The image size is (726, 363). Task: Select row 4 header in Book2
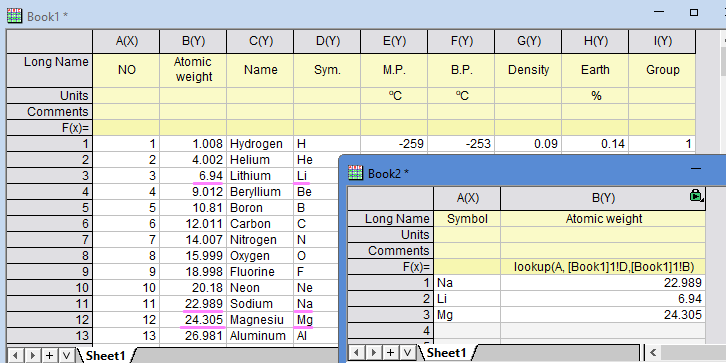click(390, 331)
